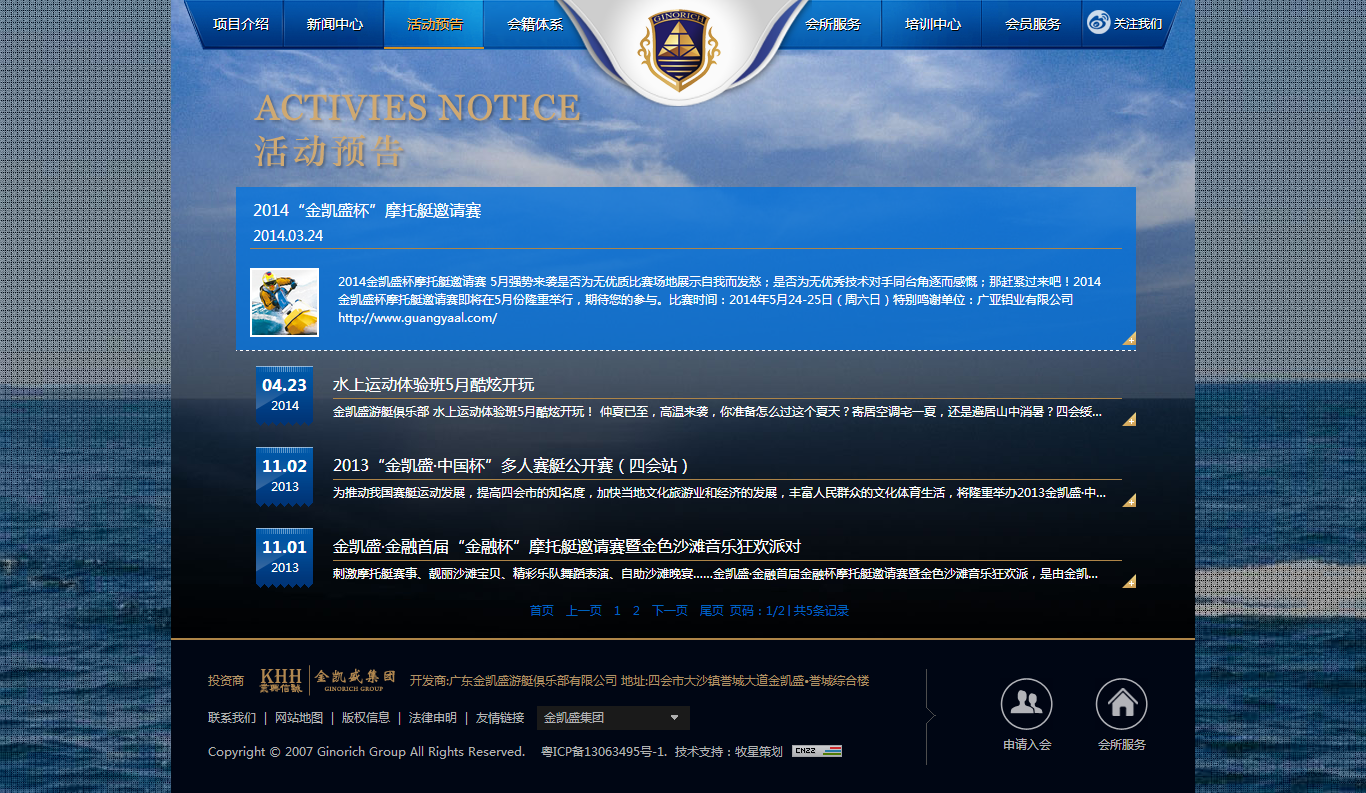The image size is (1366, 793).
Task: Open the 项目介绍 navigation tab
Action: pos(239,23)
